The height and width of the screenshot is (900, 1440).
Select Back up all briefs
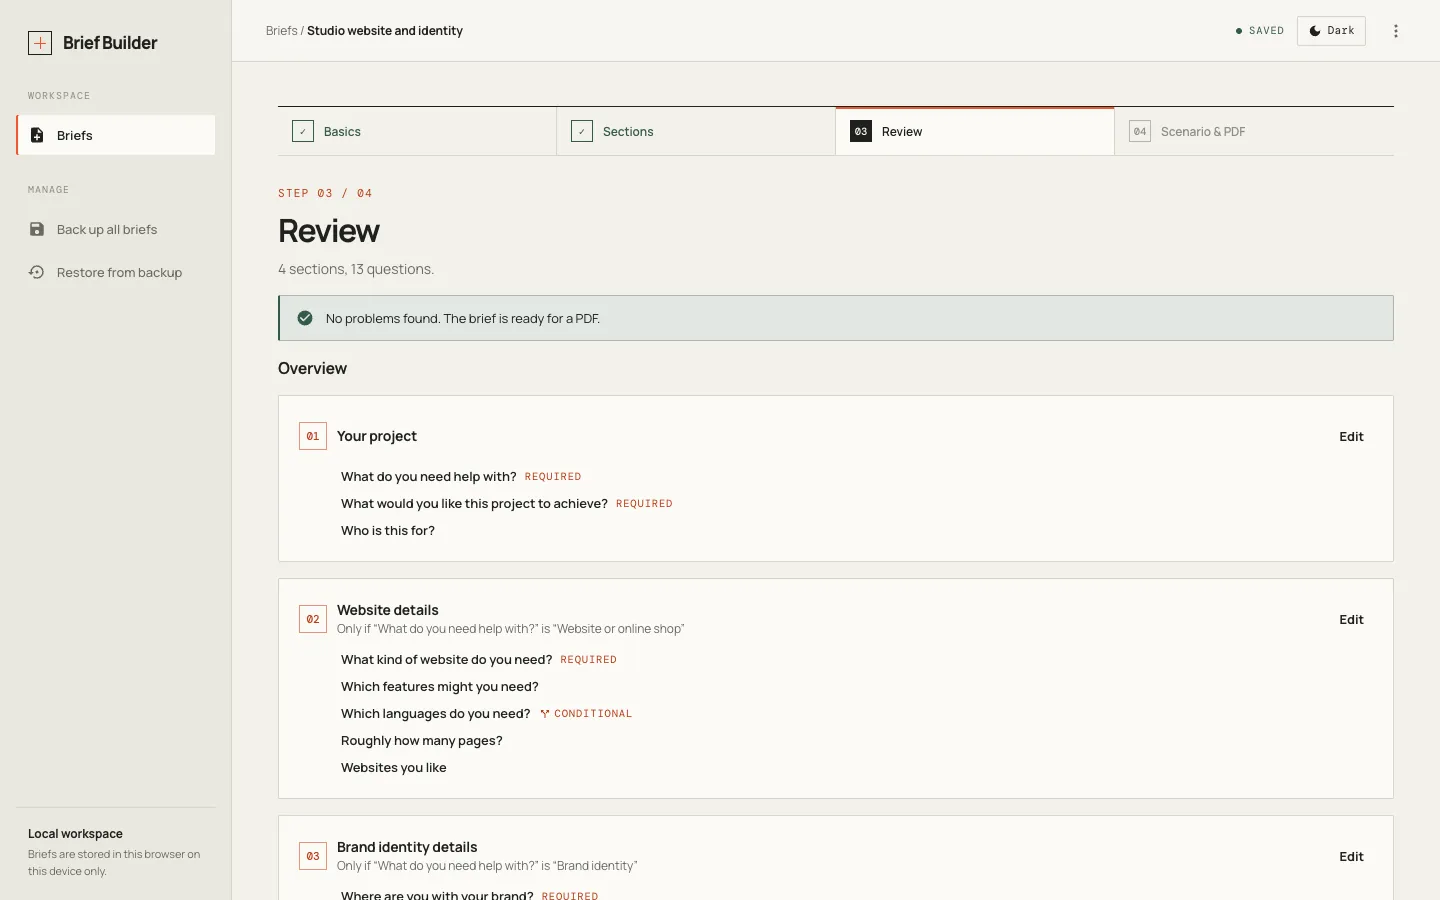point(116,229)
